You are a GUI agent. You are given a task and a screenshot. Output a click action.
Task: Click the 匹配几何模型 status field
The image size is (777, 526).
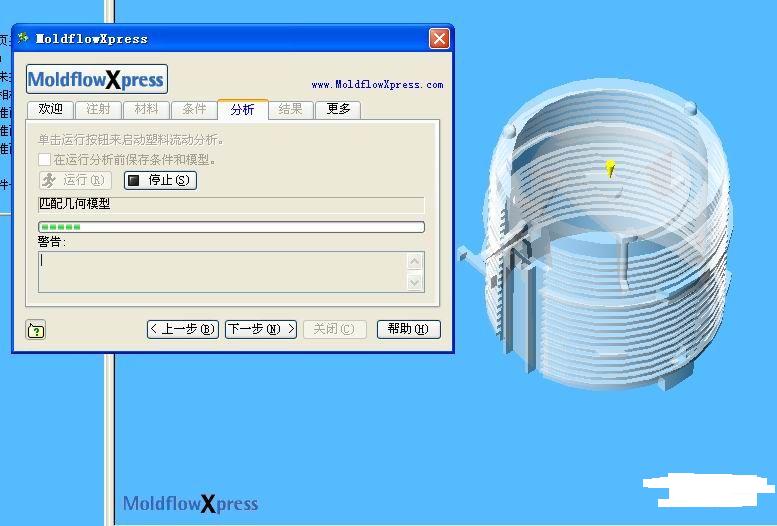231,205
